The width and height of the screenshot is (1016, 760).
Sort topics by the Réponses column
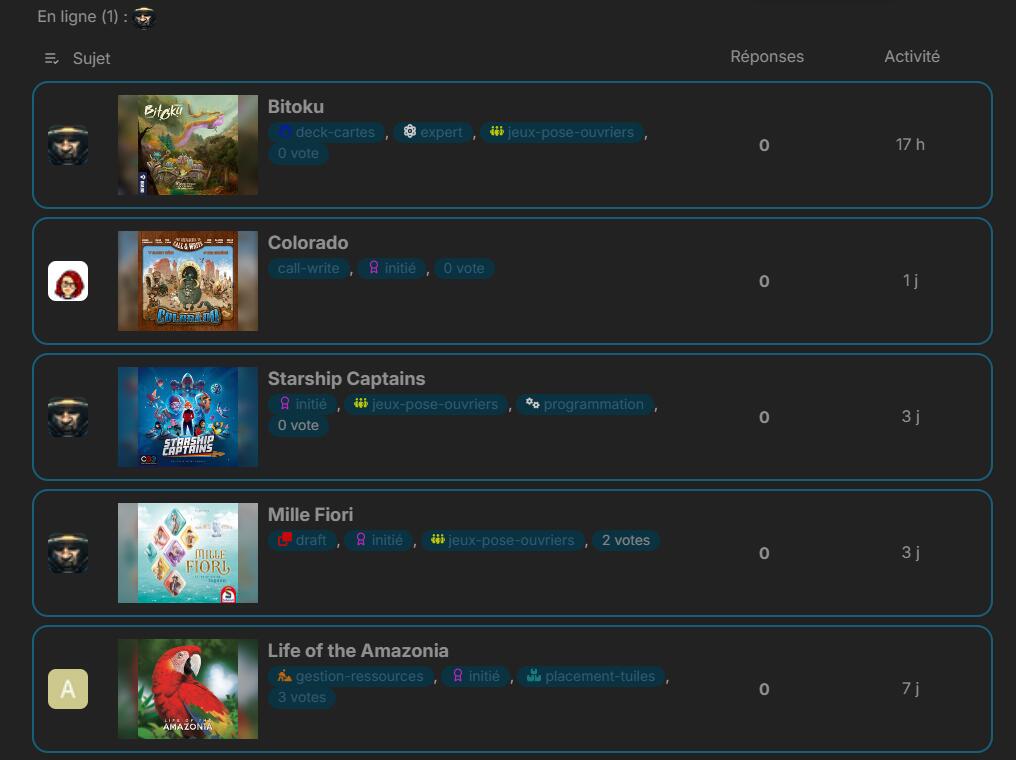(767, 56)
